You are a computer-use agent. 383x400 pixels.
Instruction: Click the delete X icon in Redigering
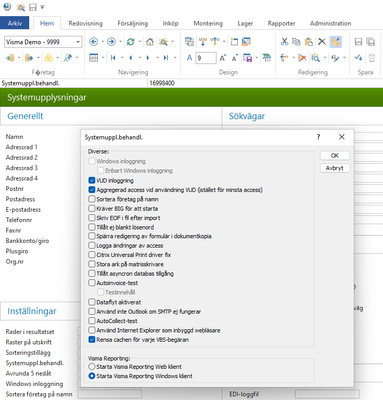click(x=322, y=42)
